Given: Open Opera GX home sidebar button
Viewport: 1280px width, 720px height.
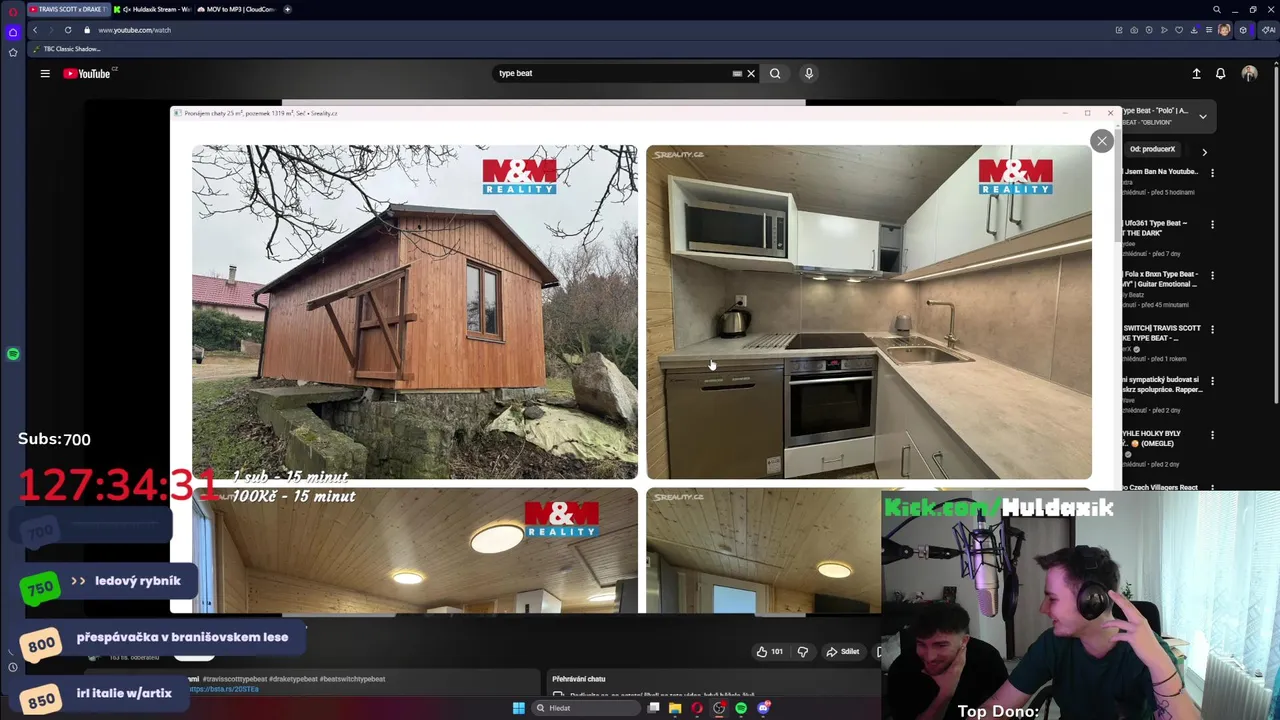Looking at the screenshot, I should 13,32.
